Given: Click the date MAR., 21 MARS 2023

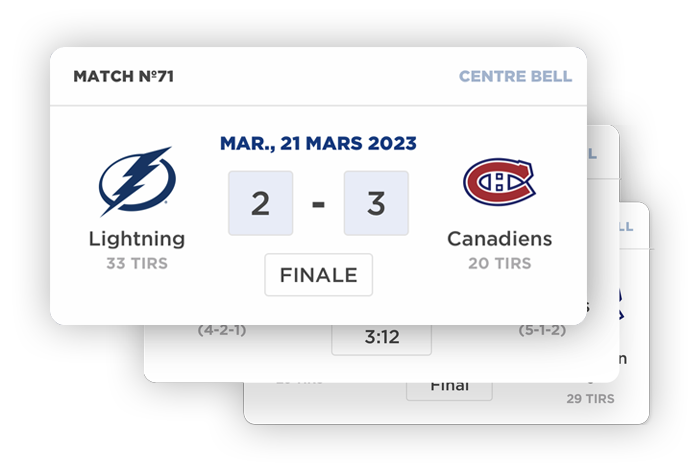Looking at the screenshot, I should tap(318, 144).
